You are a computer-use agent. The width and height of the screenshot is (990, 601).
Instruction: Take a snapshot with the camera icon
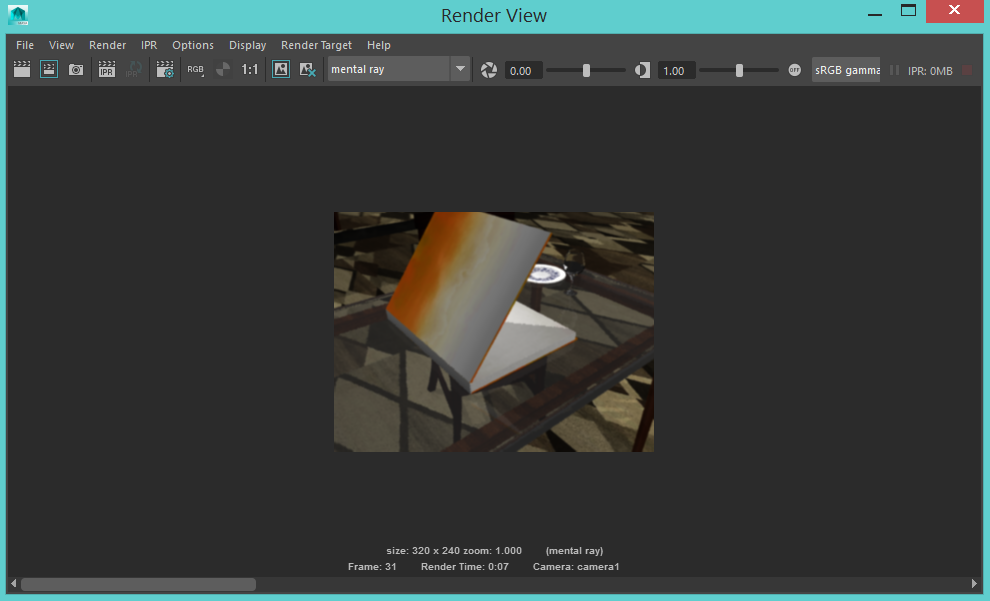[x=76, y=69]
